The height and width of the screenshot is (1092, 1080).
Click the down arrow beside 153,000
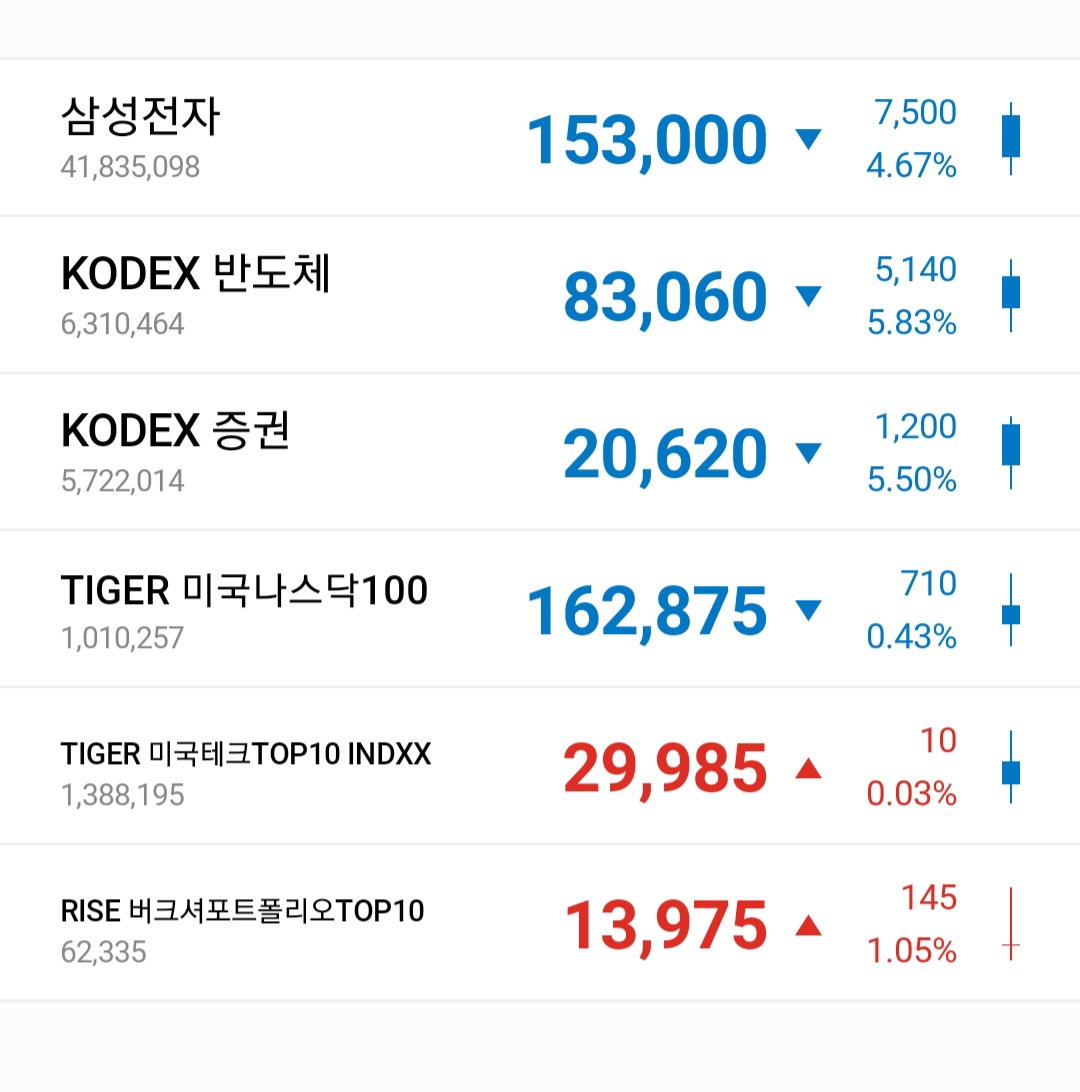(x=808, y=139)
